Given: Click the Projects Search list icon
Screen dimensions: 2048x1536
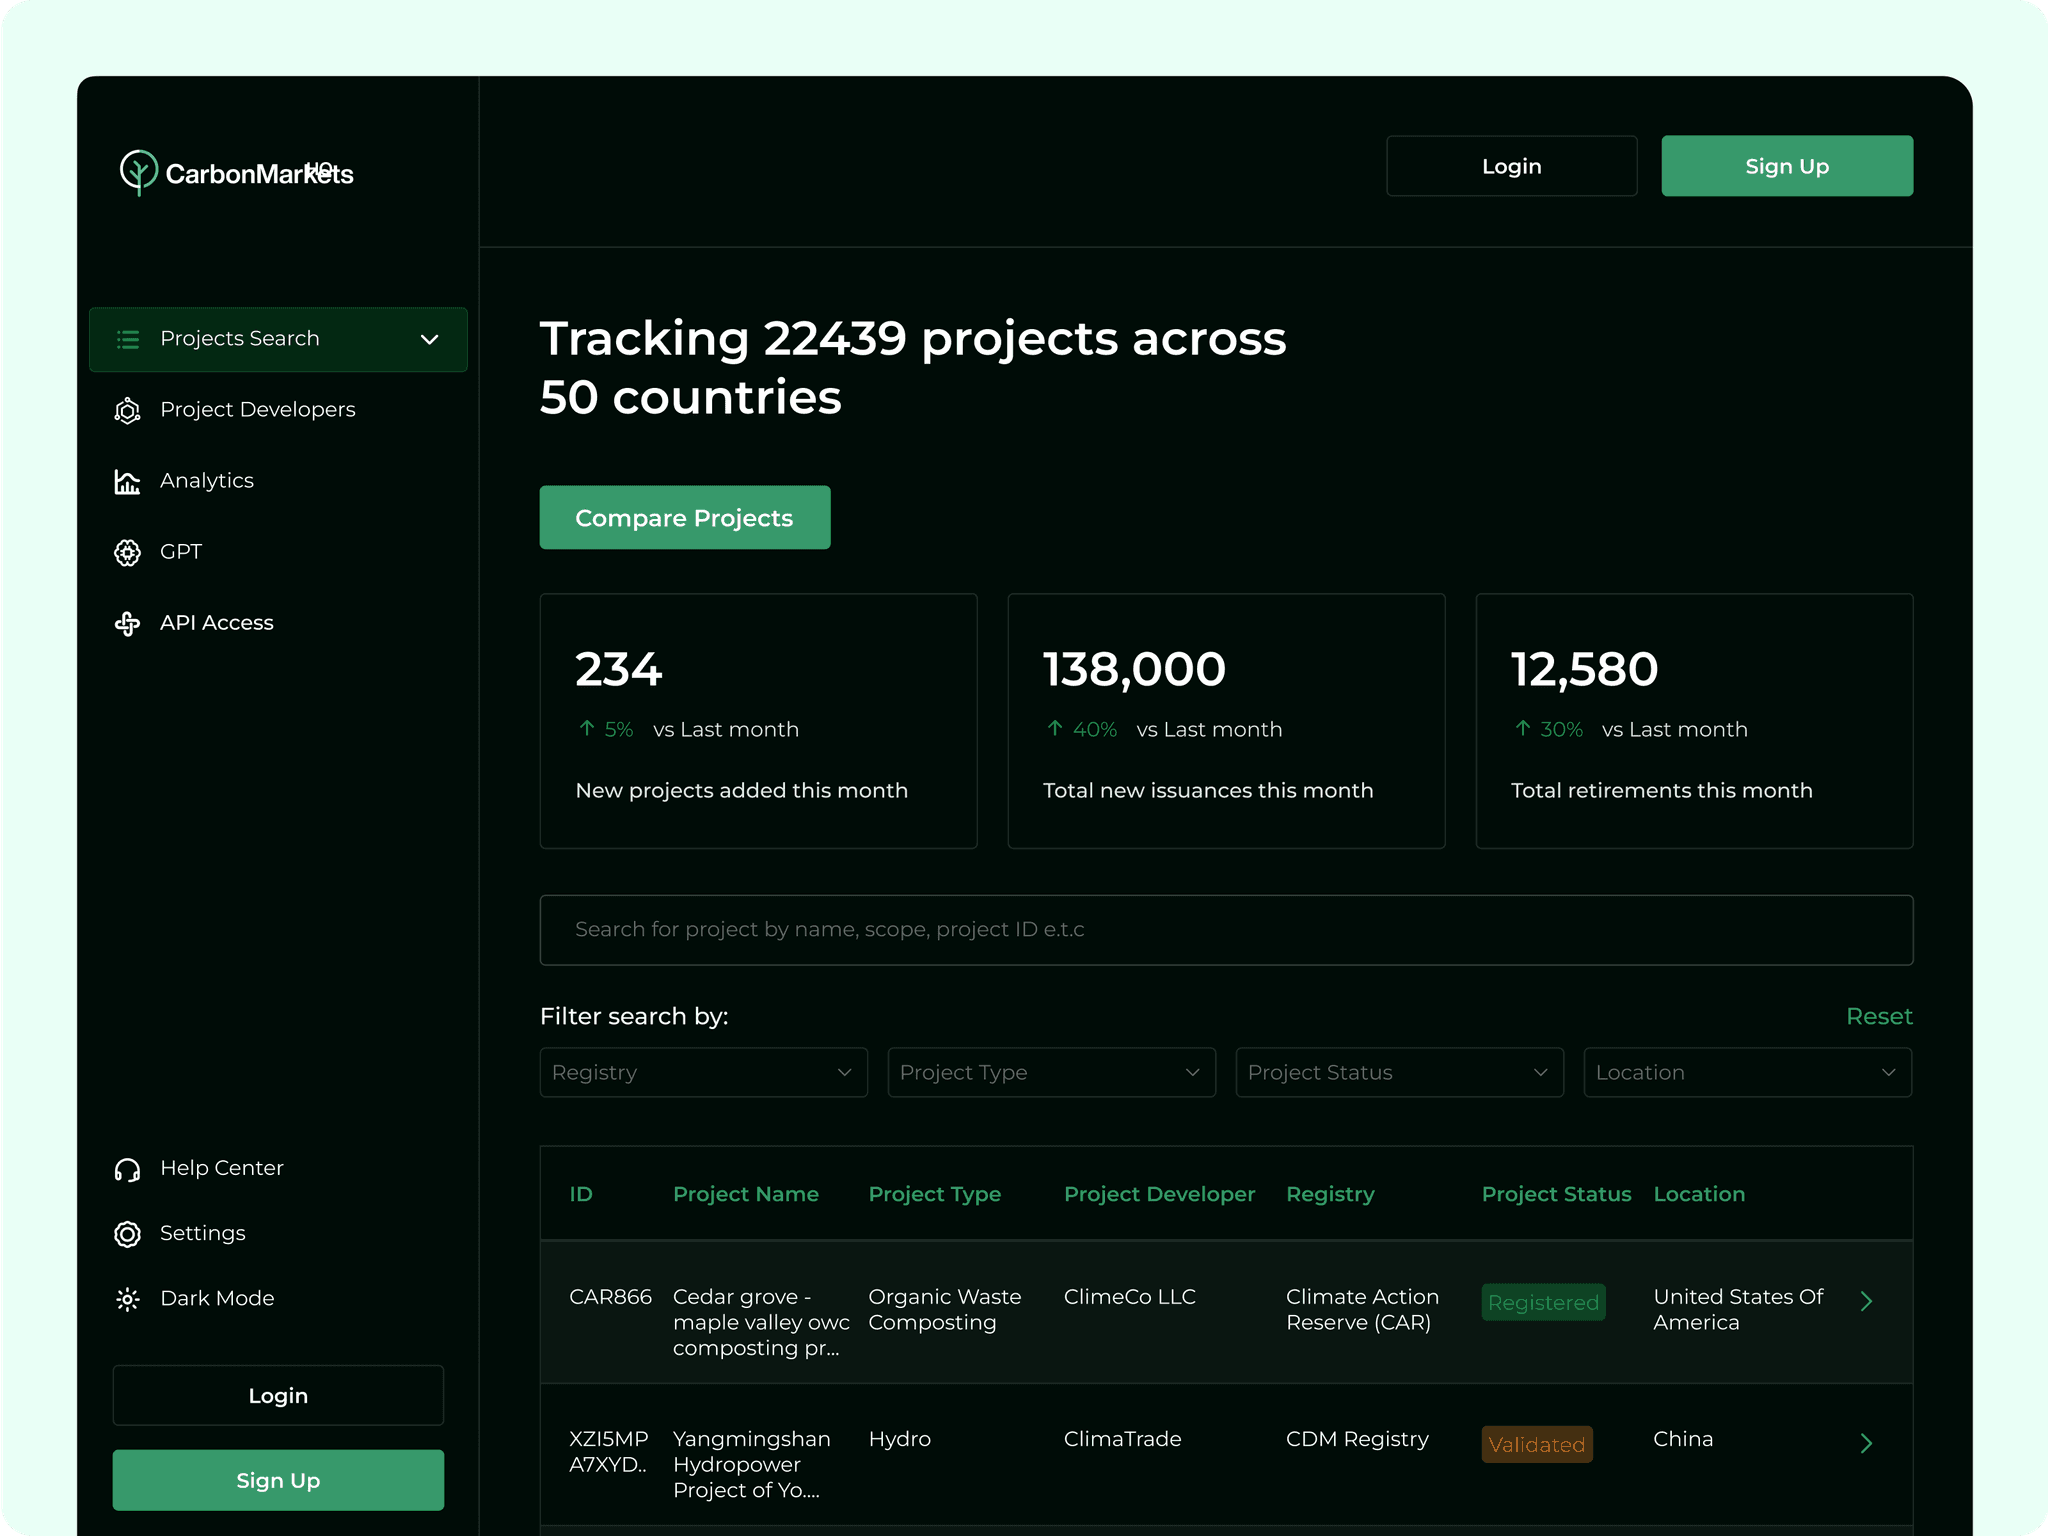Looking at the screenshot, I should tap(128, 340).
